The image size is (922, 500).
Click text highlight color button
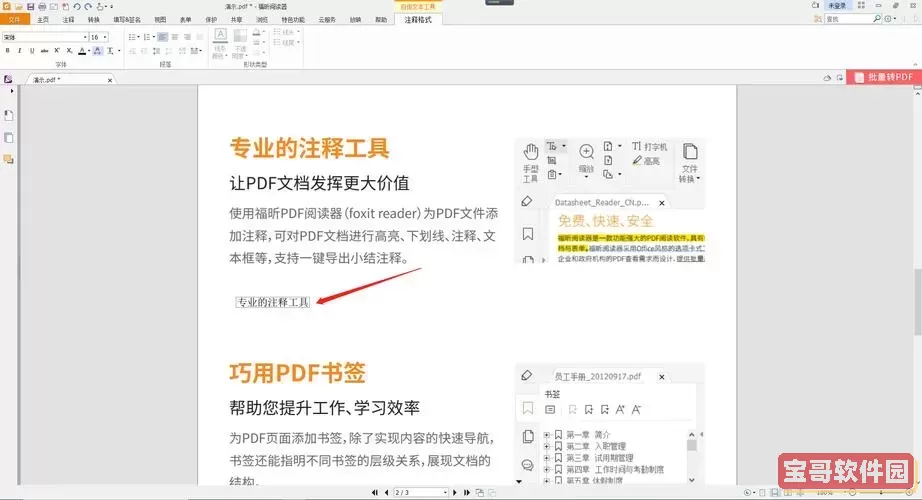pos(98,51)
